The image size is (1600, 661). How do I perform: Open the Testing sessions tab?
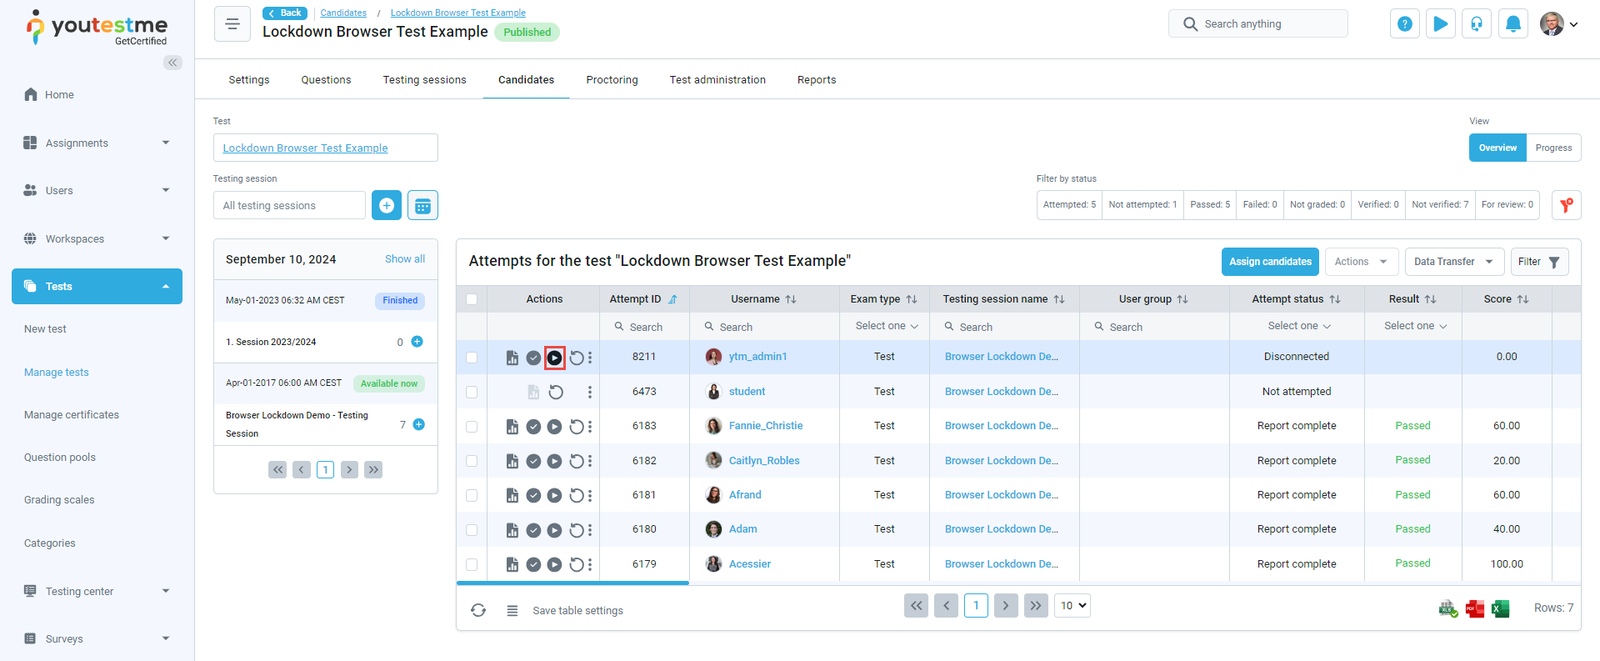point(424,80)
